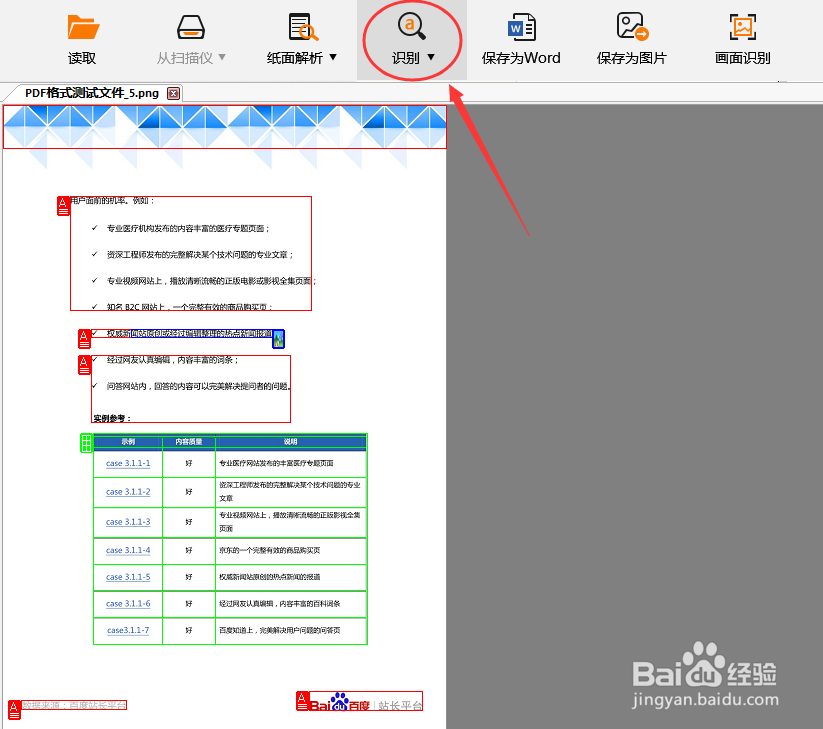Click text region icon beside Baidu站长平台 logo

[302, 701]
